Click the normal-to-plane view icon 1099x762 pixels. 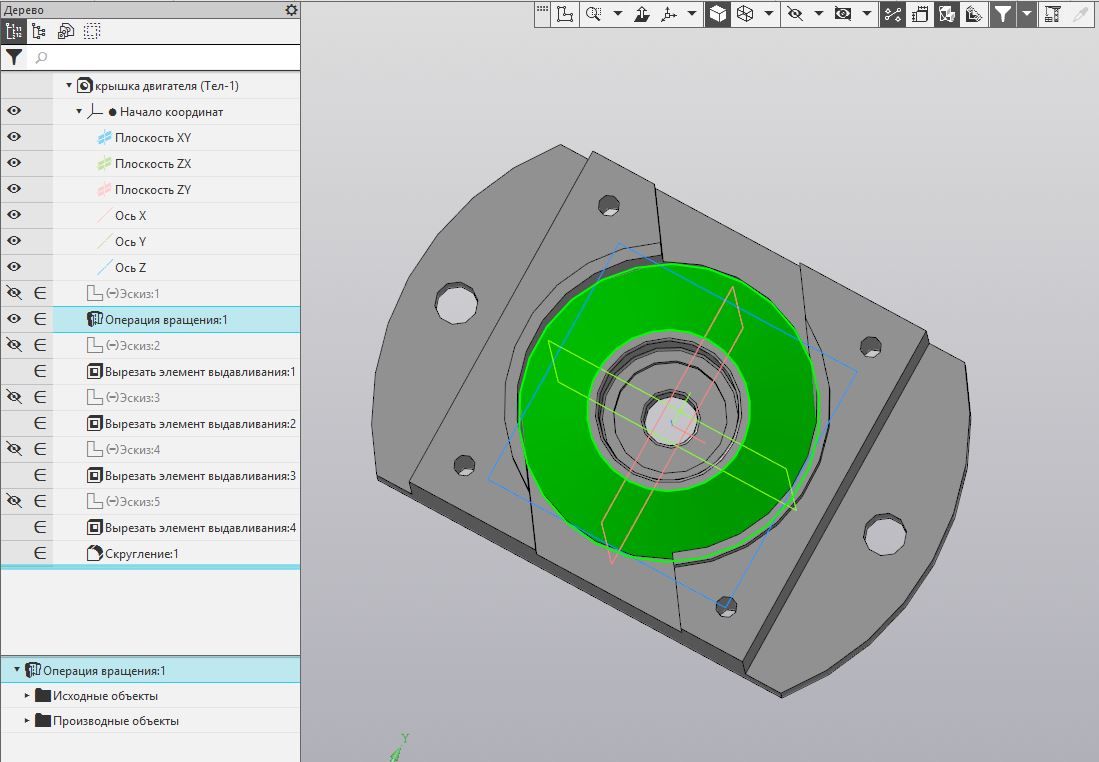(643, 14)
